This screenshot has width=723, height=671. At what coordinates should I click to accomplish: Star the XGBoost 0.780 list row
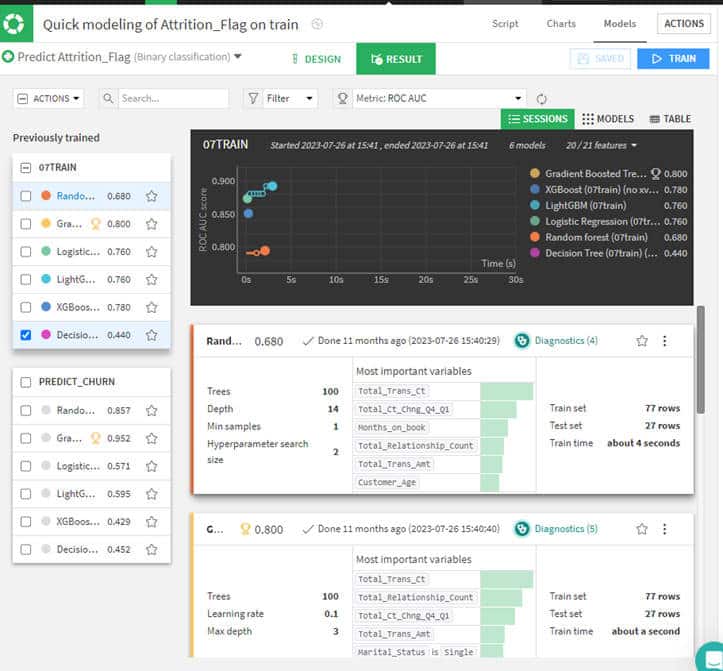[152, 307]
